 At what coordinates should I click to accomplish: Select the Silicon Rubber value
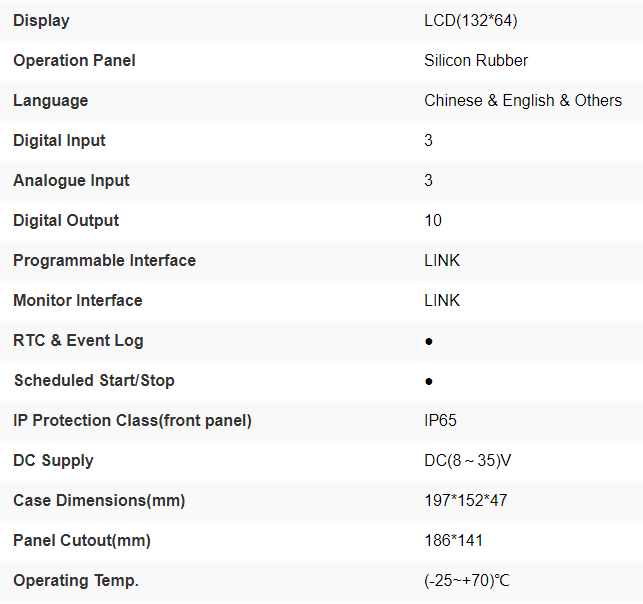click(x=476, y=60)
